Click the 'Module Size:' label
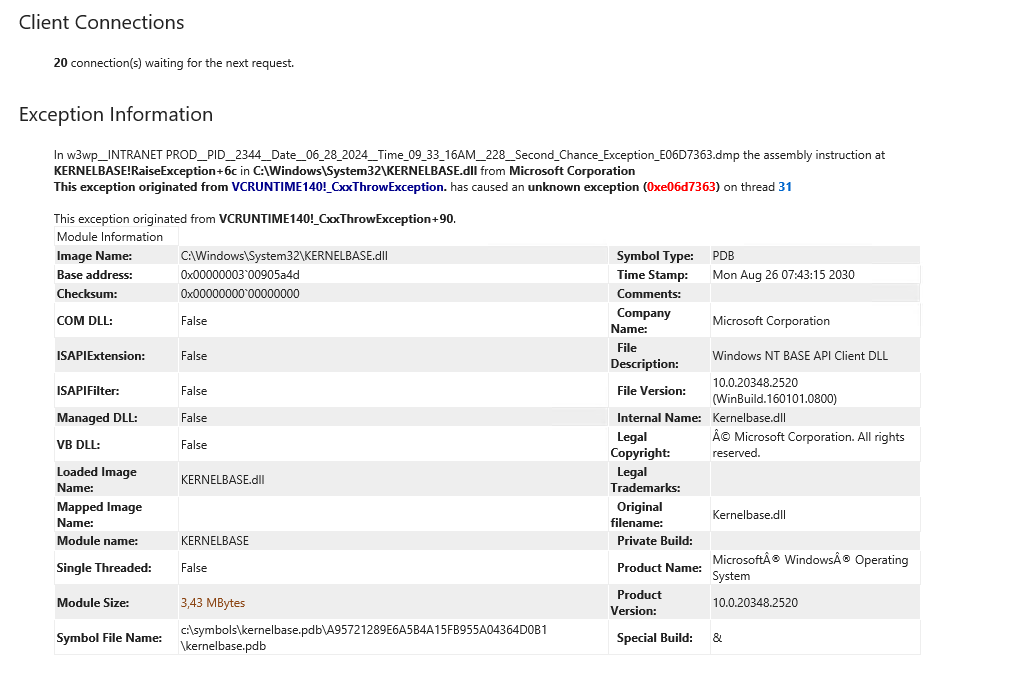Viewport: 1016px width, 683px height. (x=93, y=603)
